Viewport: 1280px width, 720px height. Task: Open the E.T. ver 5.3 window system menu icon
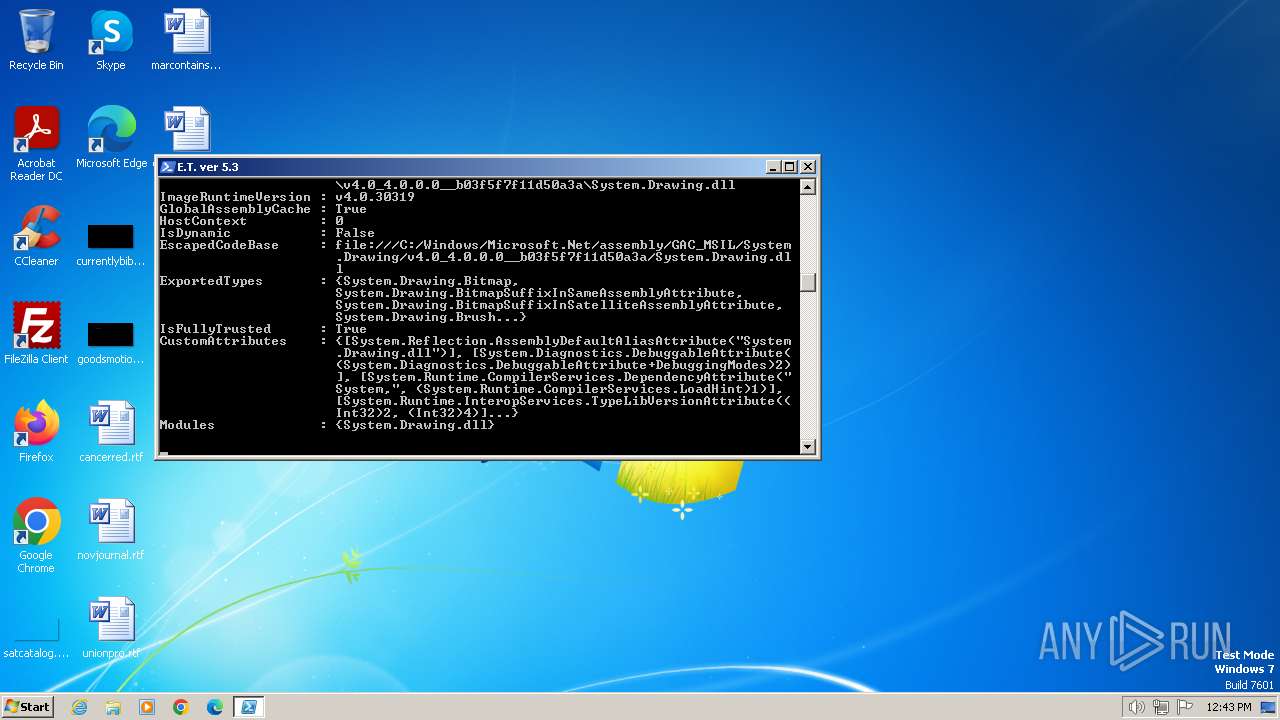coord(167,167)
